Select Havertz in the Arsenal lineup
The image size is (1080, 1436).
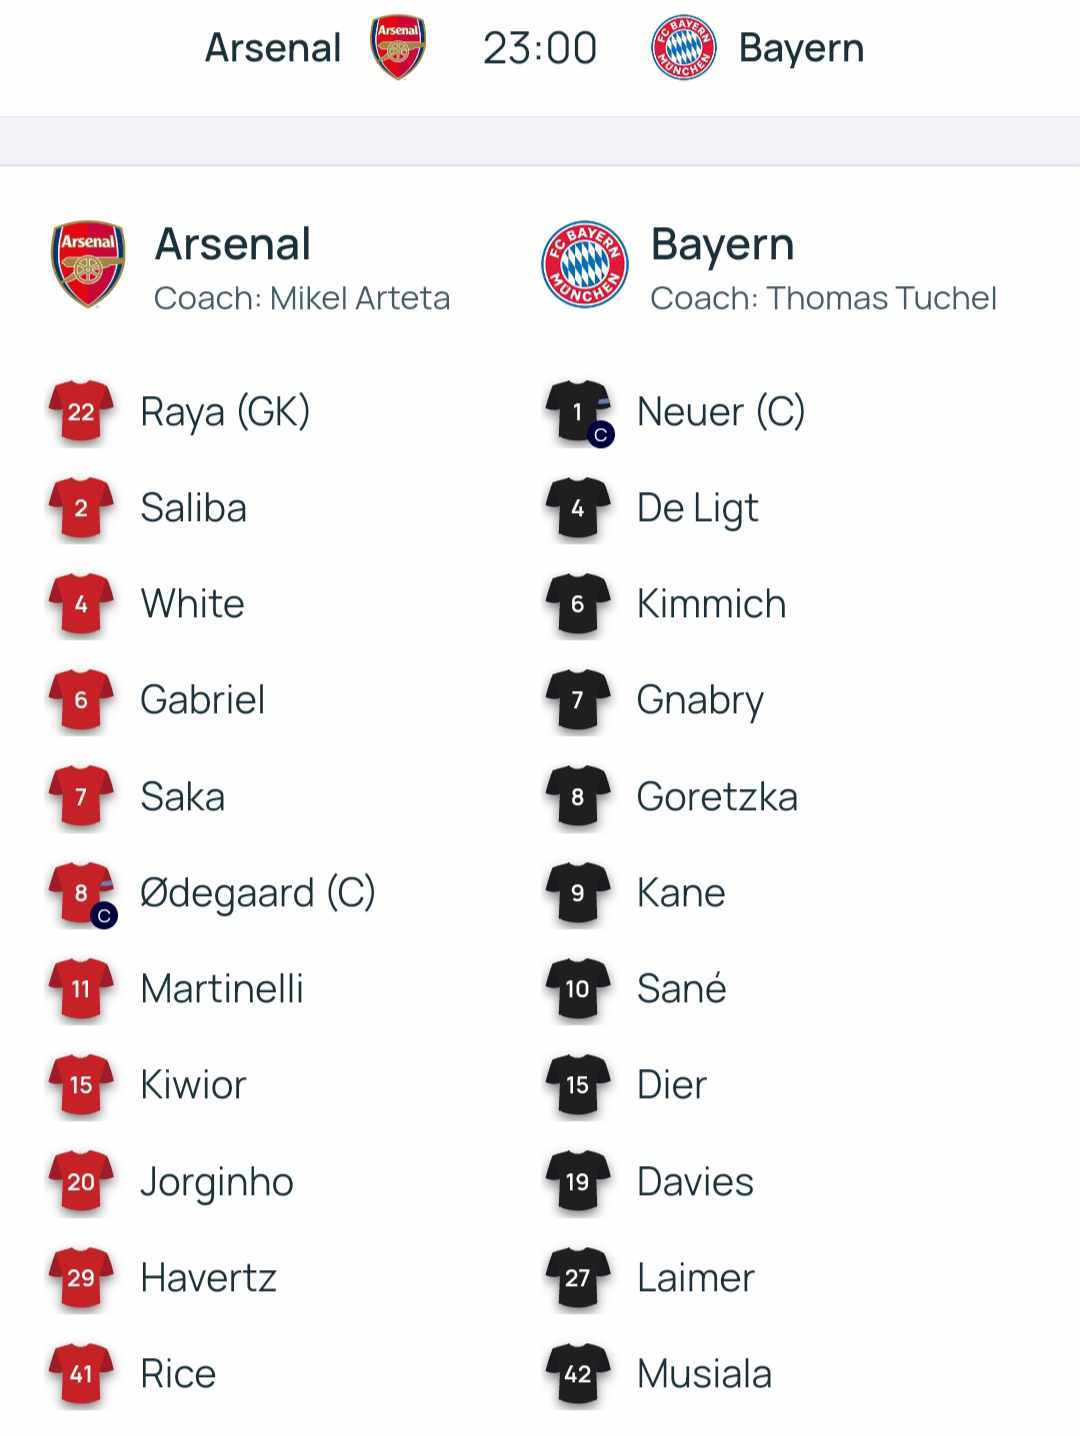click(208, 1278)
